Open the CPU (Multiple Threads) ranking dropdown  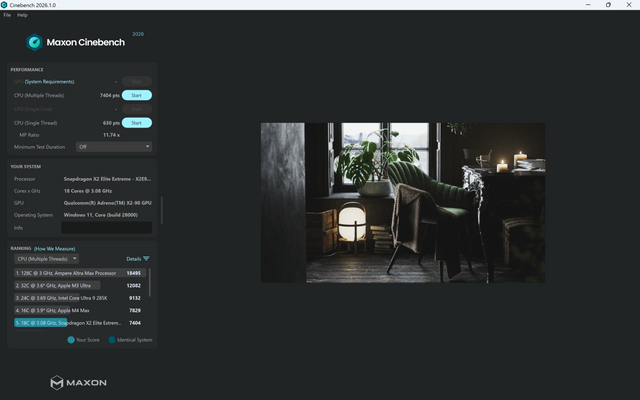pos(47,259)
